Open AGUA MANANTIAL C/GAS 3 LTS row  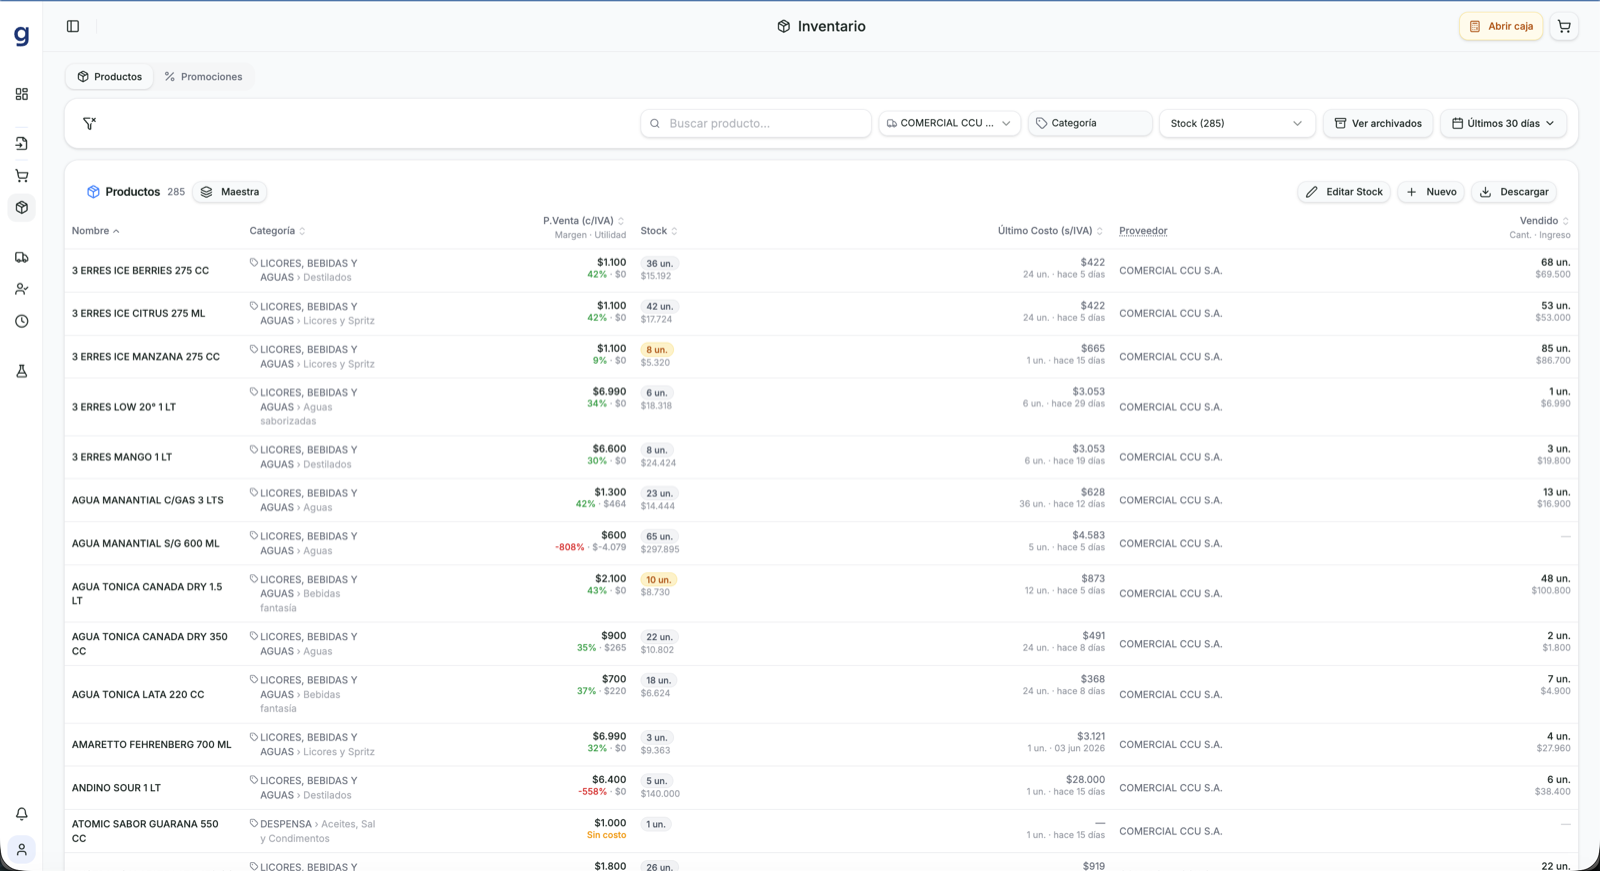[821, 500]
